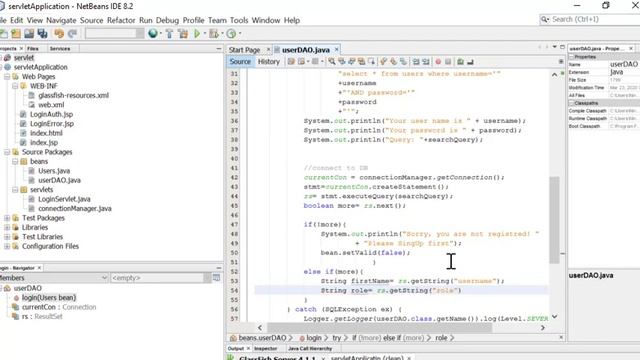Collapse the beans package
The width and height of the screenshot is (640, 360).
[x=15, y=161]
